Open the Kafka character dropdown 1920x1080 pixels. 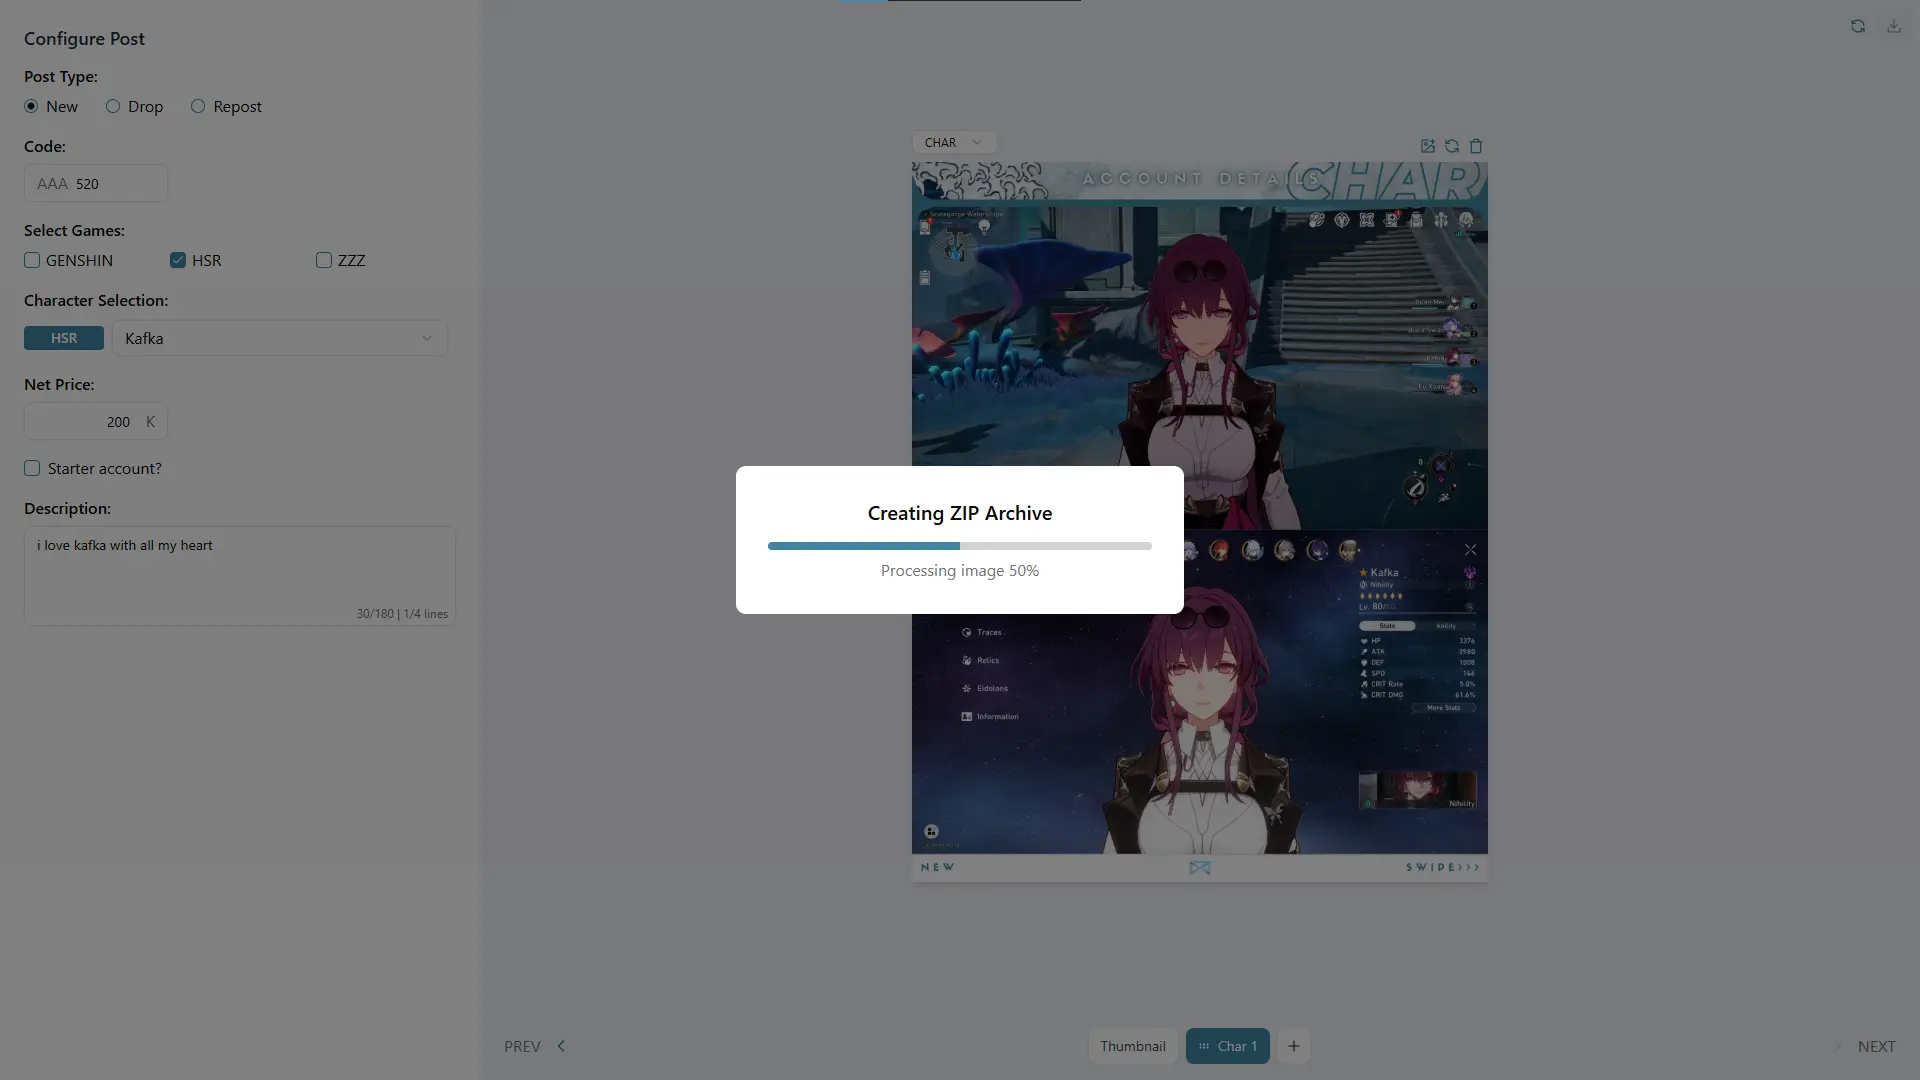(x=280, y=338)
